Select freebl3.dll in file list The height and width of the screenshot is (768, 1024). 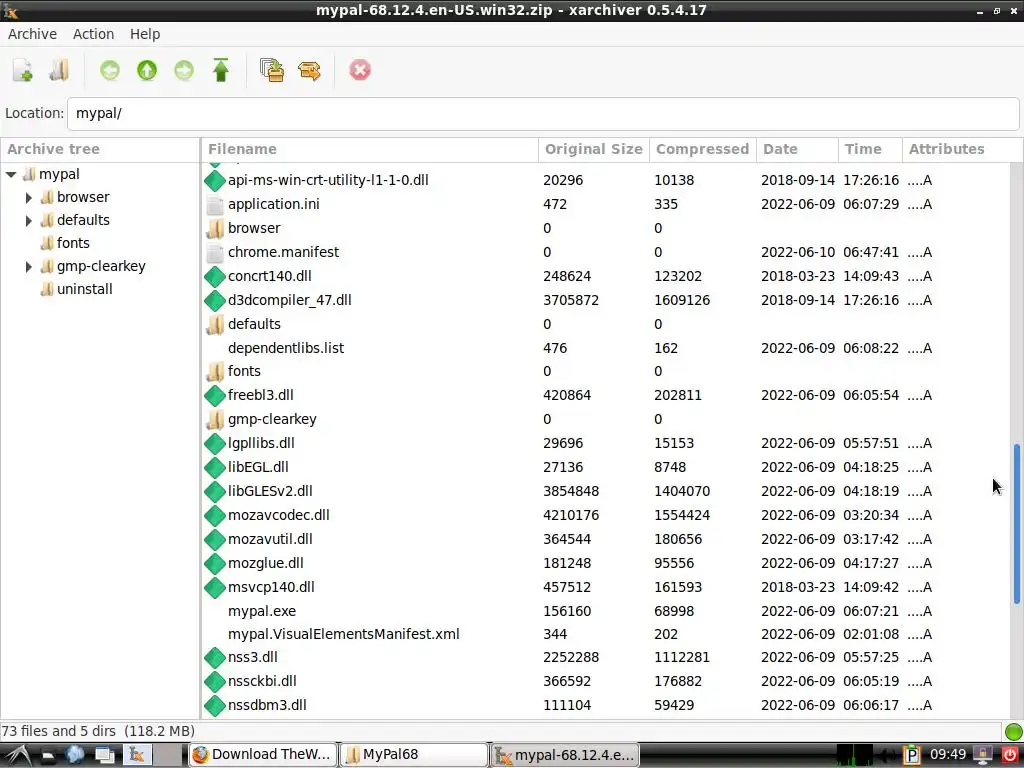click(x=261, y=395)
